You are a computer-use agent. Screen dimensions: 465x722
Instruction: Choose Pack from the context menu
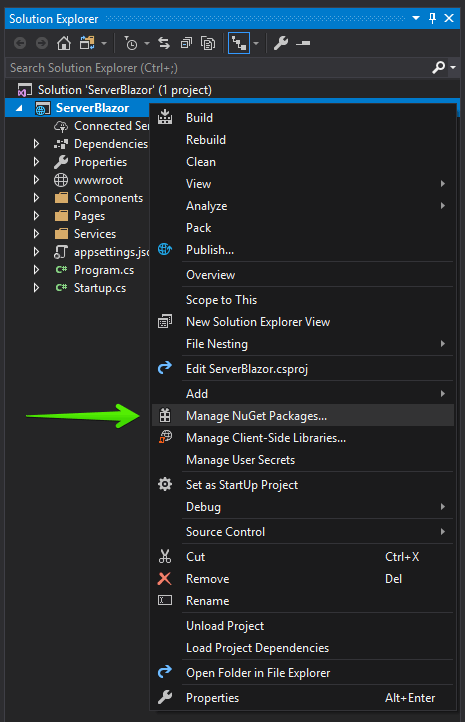click(x=304, y=228)
